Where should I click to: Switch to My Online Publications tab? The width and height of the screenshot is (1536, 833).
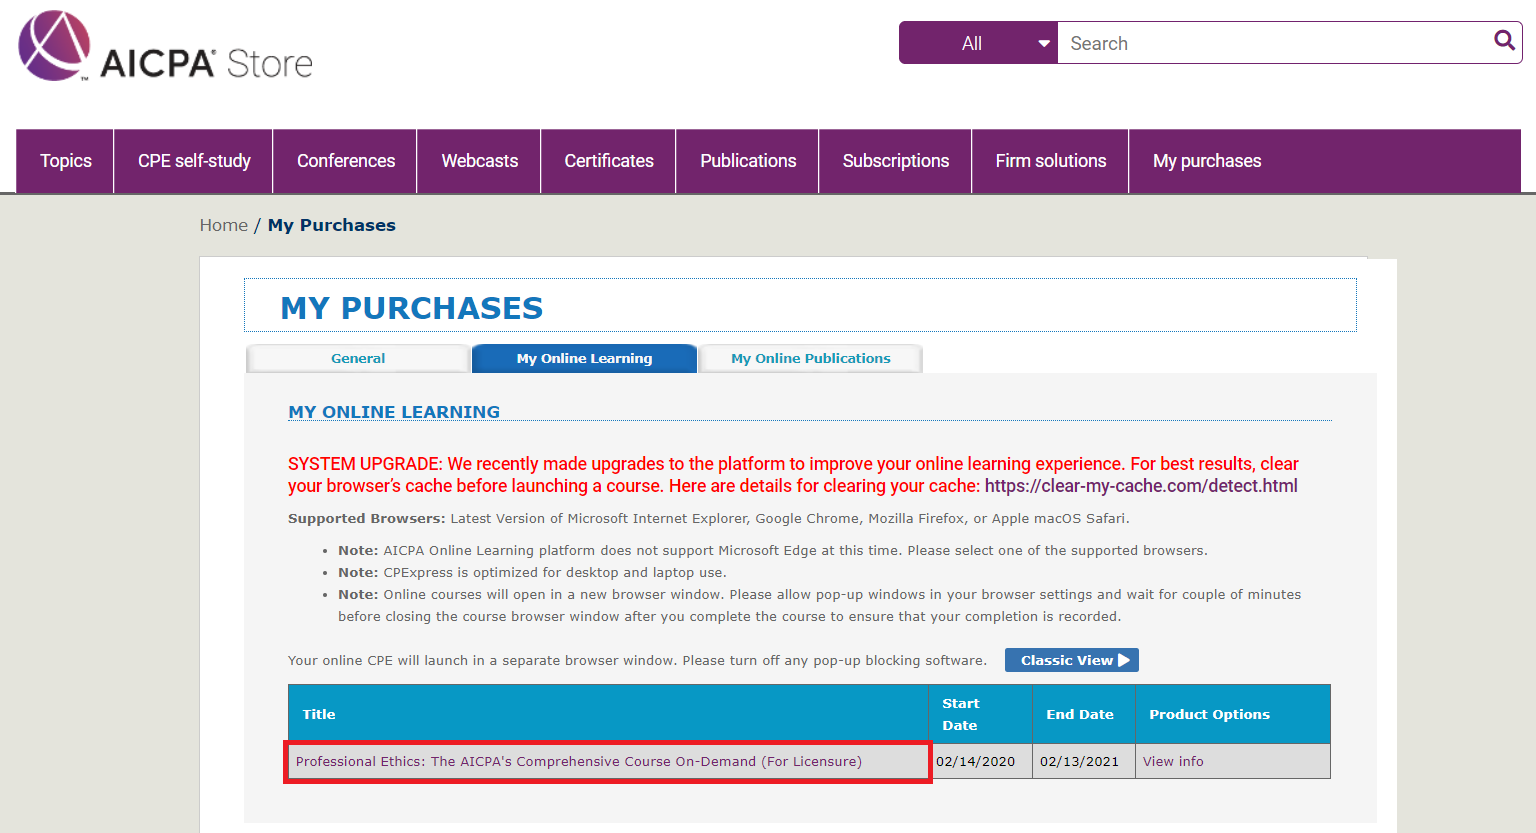811,358
